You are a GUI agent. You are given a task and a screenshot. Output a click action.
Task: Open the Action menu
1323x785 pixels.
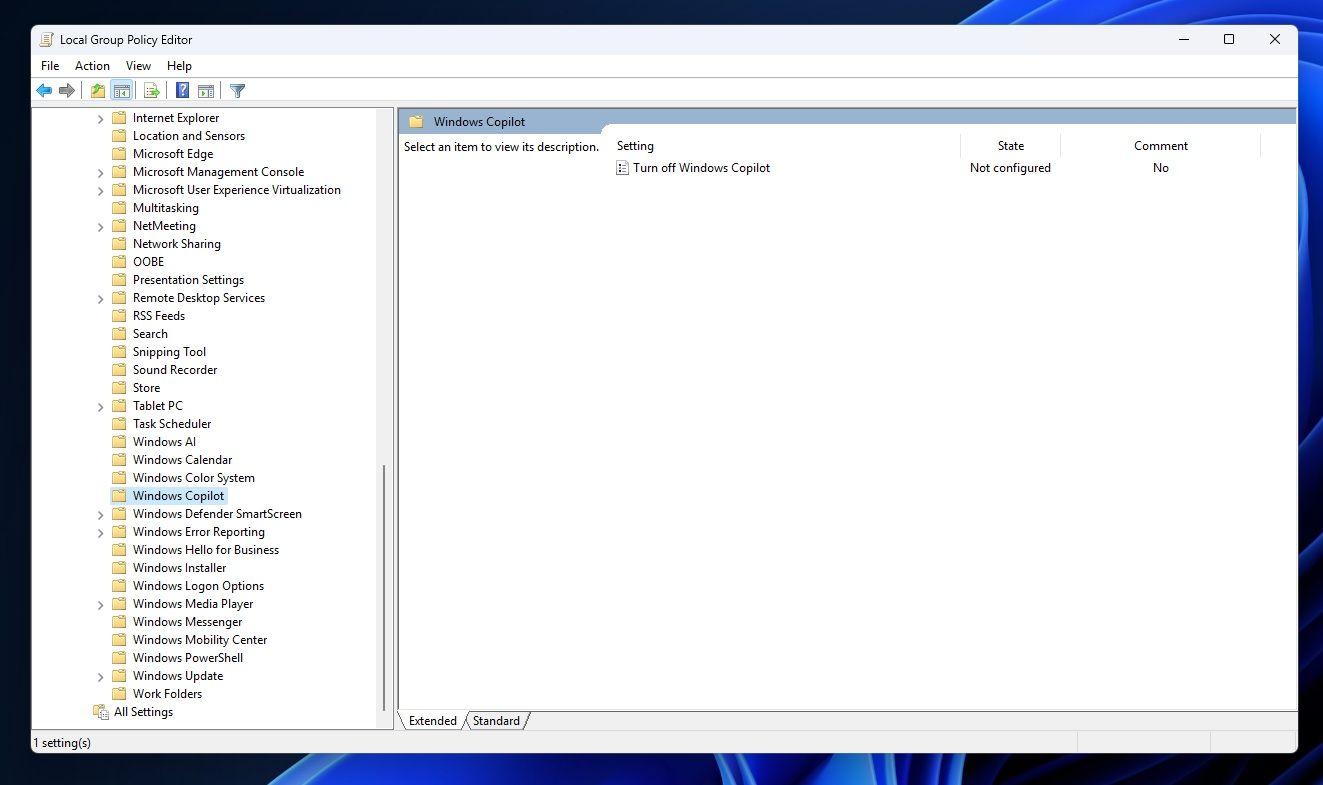92,65
